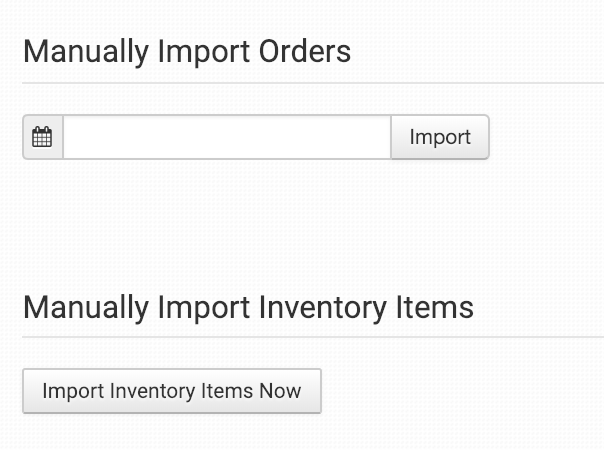This screenshot has height=450, width=604.
Task: Select the Manually Import Orders section title
Action: click(x=187, y=51)
